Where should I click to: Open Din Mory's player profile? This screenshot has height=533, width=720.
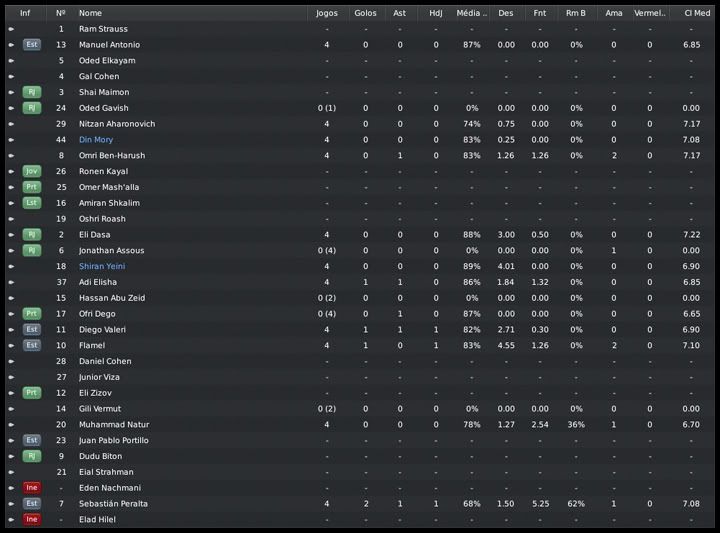(96, 140)
